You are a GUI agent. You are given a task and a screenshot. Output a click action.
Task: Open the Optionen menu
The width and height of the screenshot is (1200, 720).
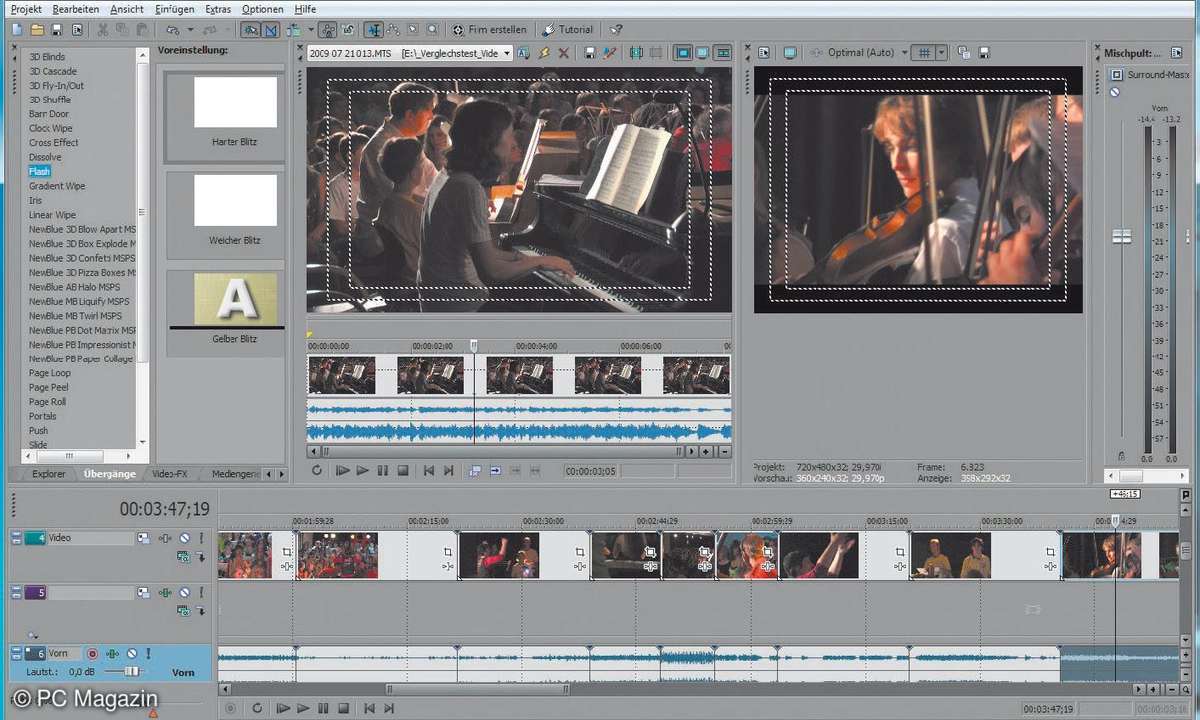coord(263,8)
